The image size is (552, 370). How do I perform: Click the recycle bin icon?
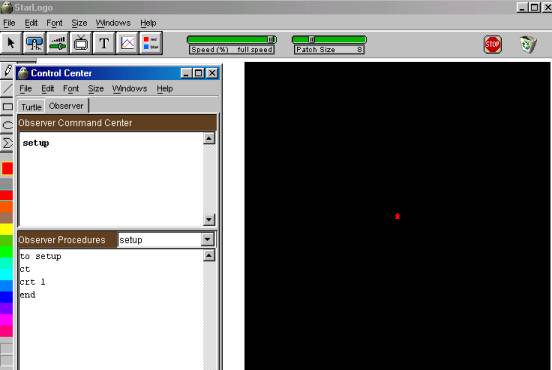[x=528, y=44]
